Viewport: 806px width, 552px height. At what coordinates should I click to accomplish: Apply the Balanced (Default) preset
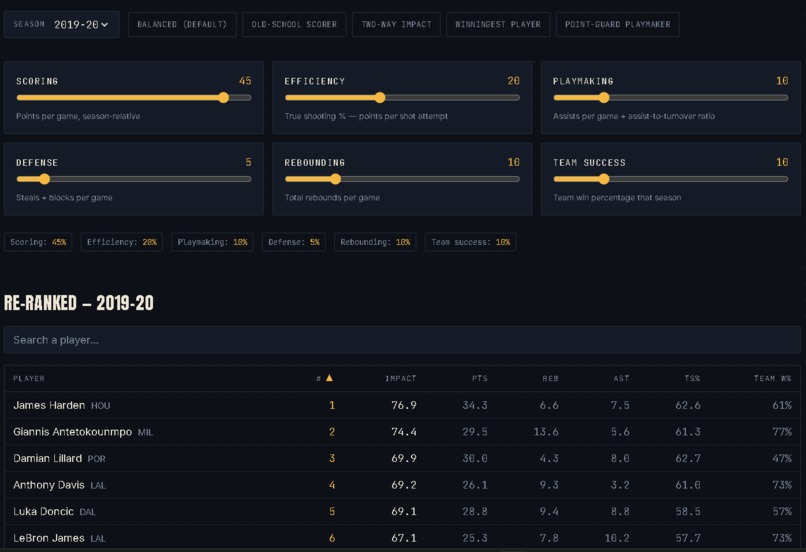pos(182,24)
